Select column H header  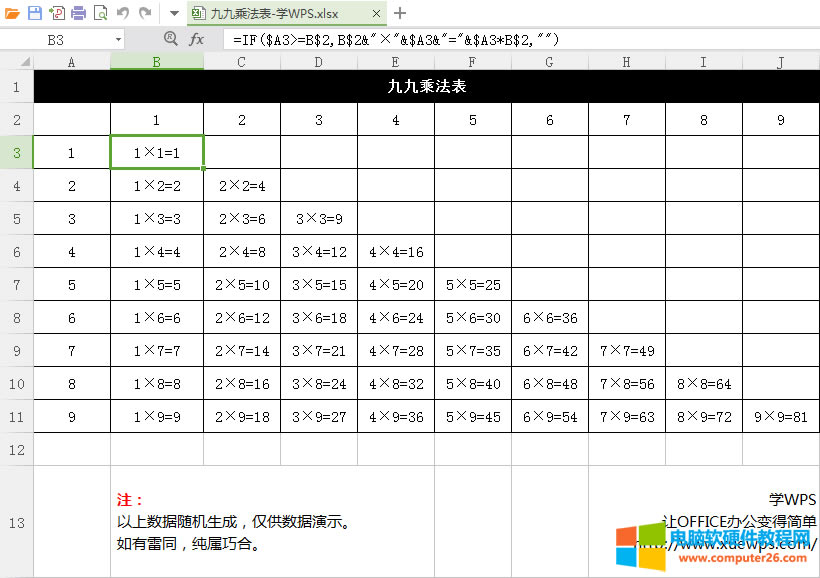tap(627, 62)
